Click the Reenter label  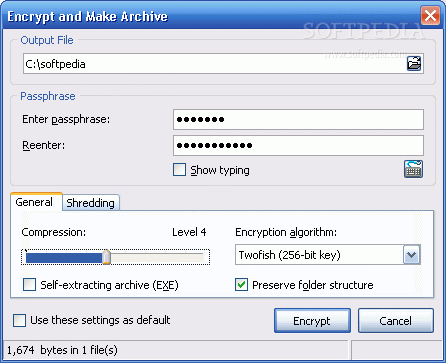[x=44, y=145]
